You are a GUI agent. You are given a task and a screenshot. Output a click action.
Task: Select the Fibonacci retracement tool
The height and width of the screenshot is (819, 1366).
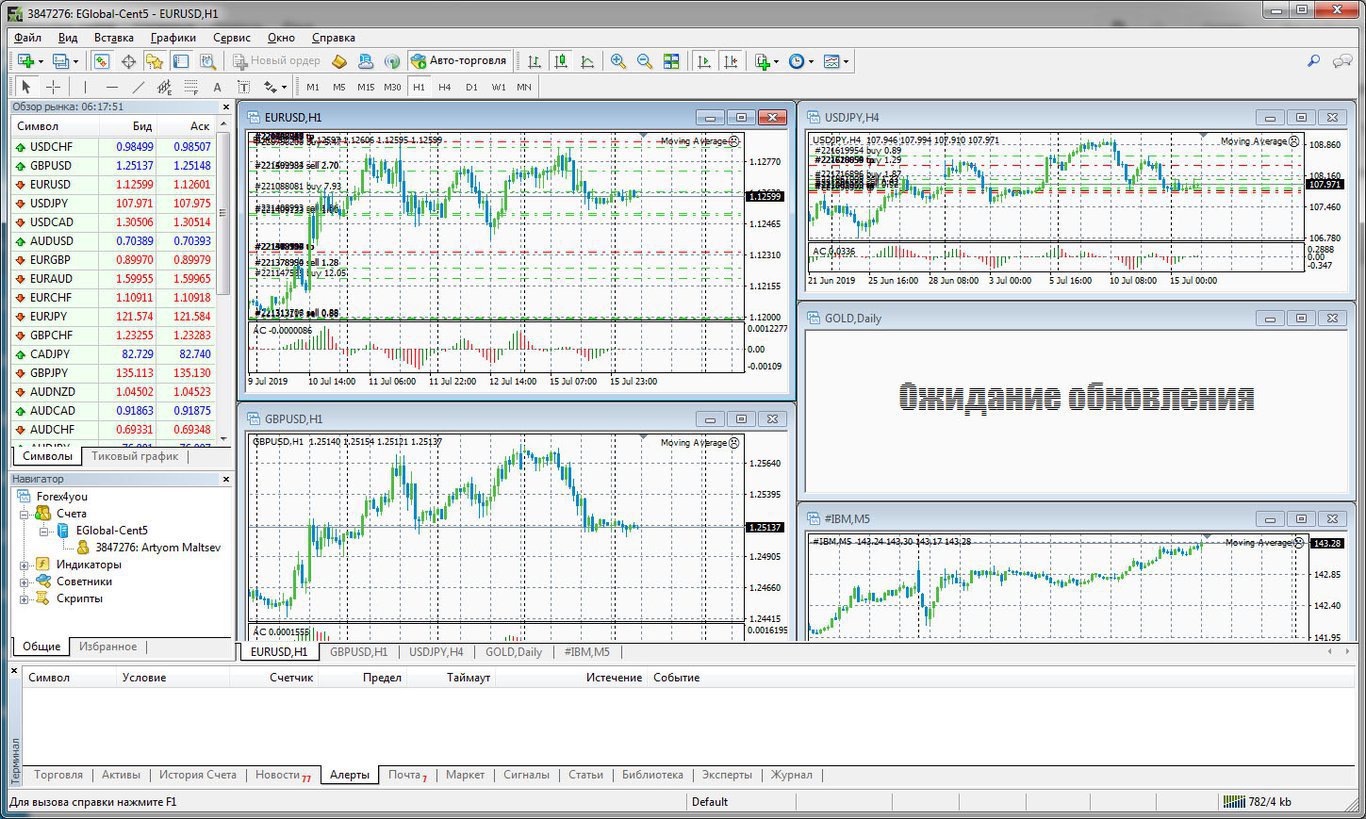tap(190, 87)
